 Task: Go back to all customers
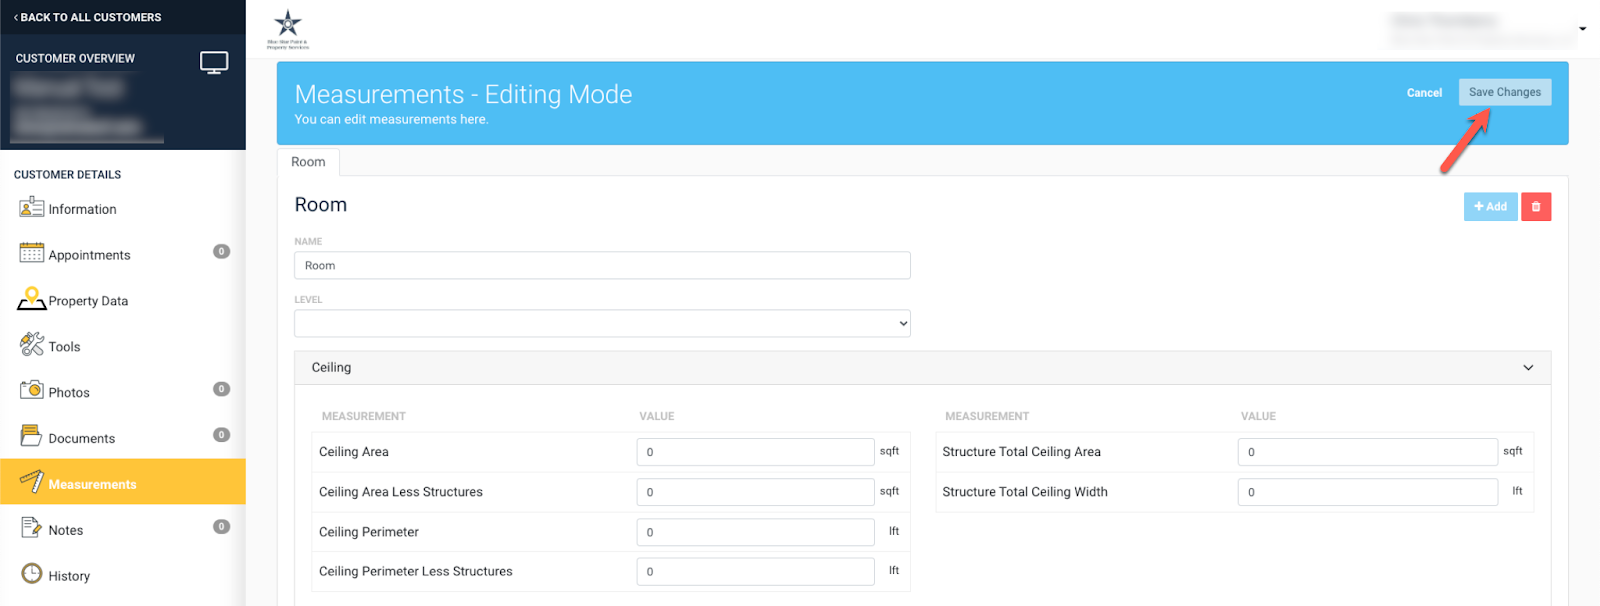point(88,17)
